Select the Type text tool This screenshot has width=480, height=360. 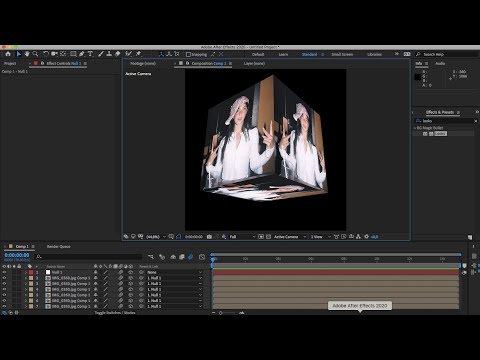[90, 54]
